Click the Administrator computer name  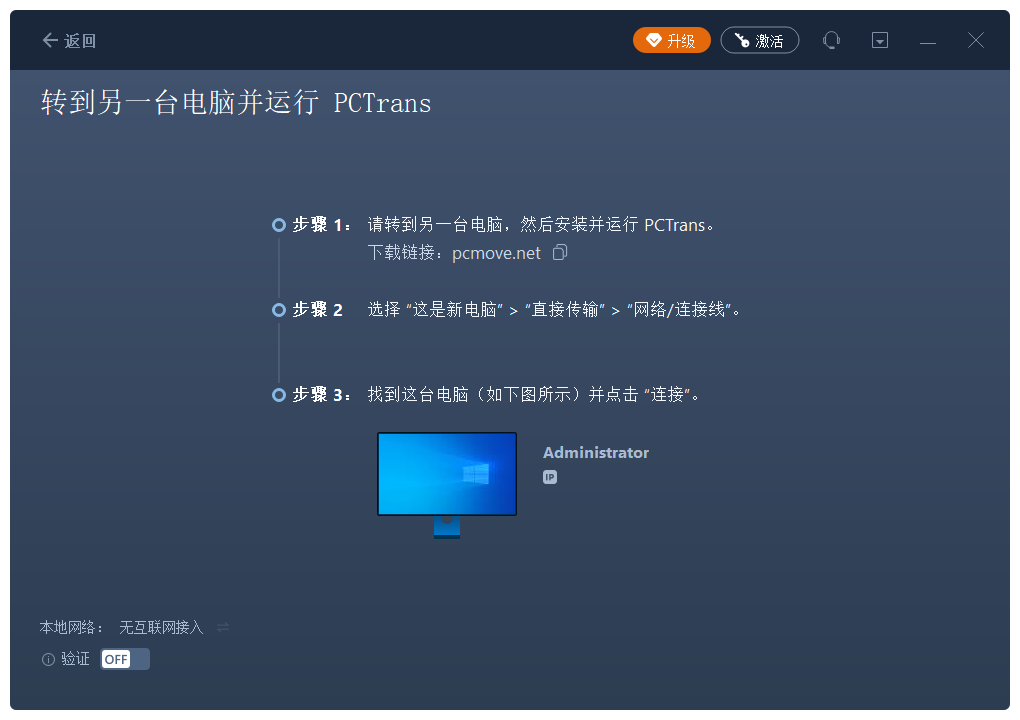(x=596, y=453)
